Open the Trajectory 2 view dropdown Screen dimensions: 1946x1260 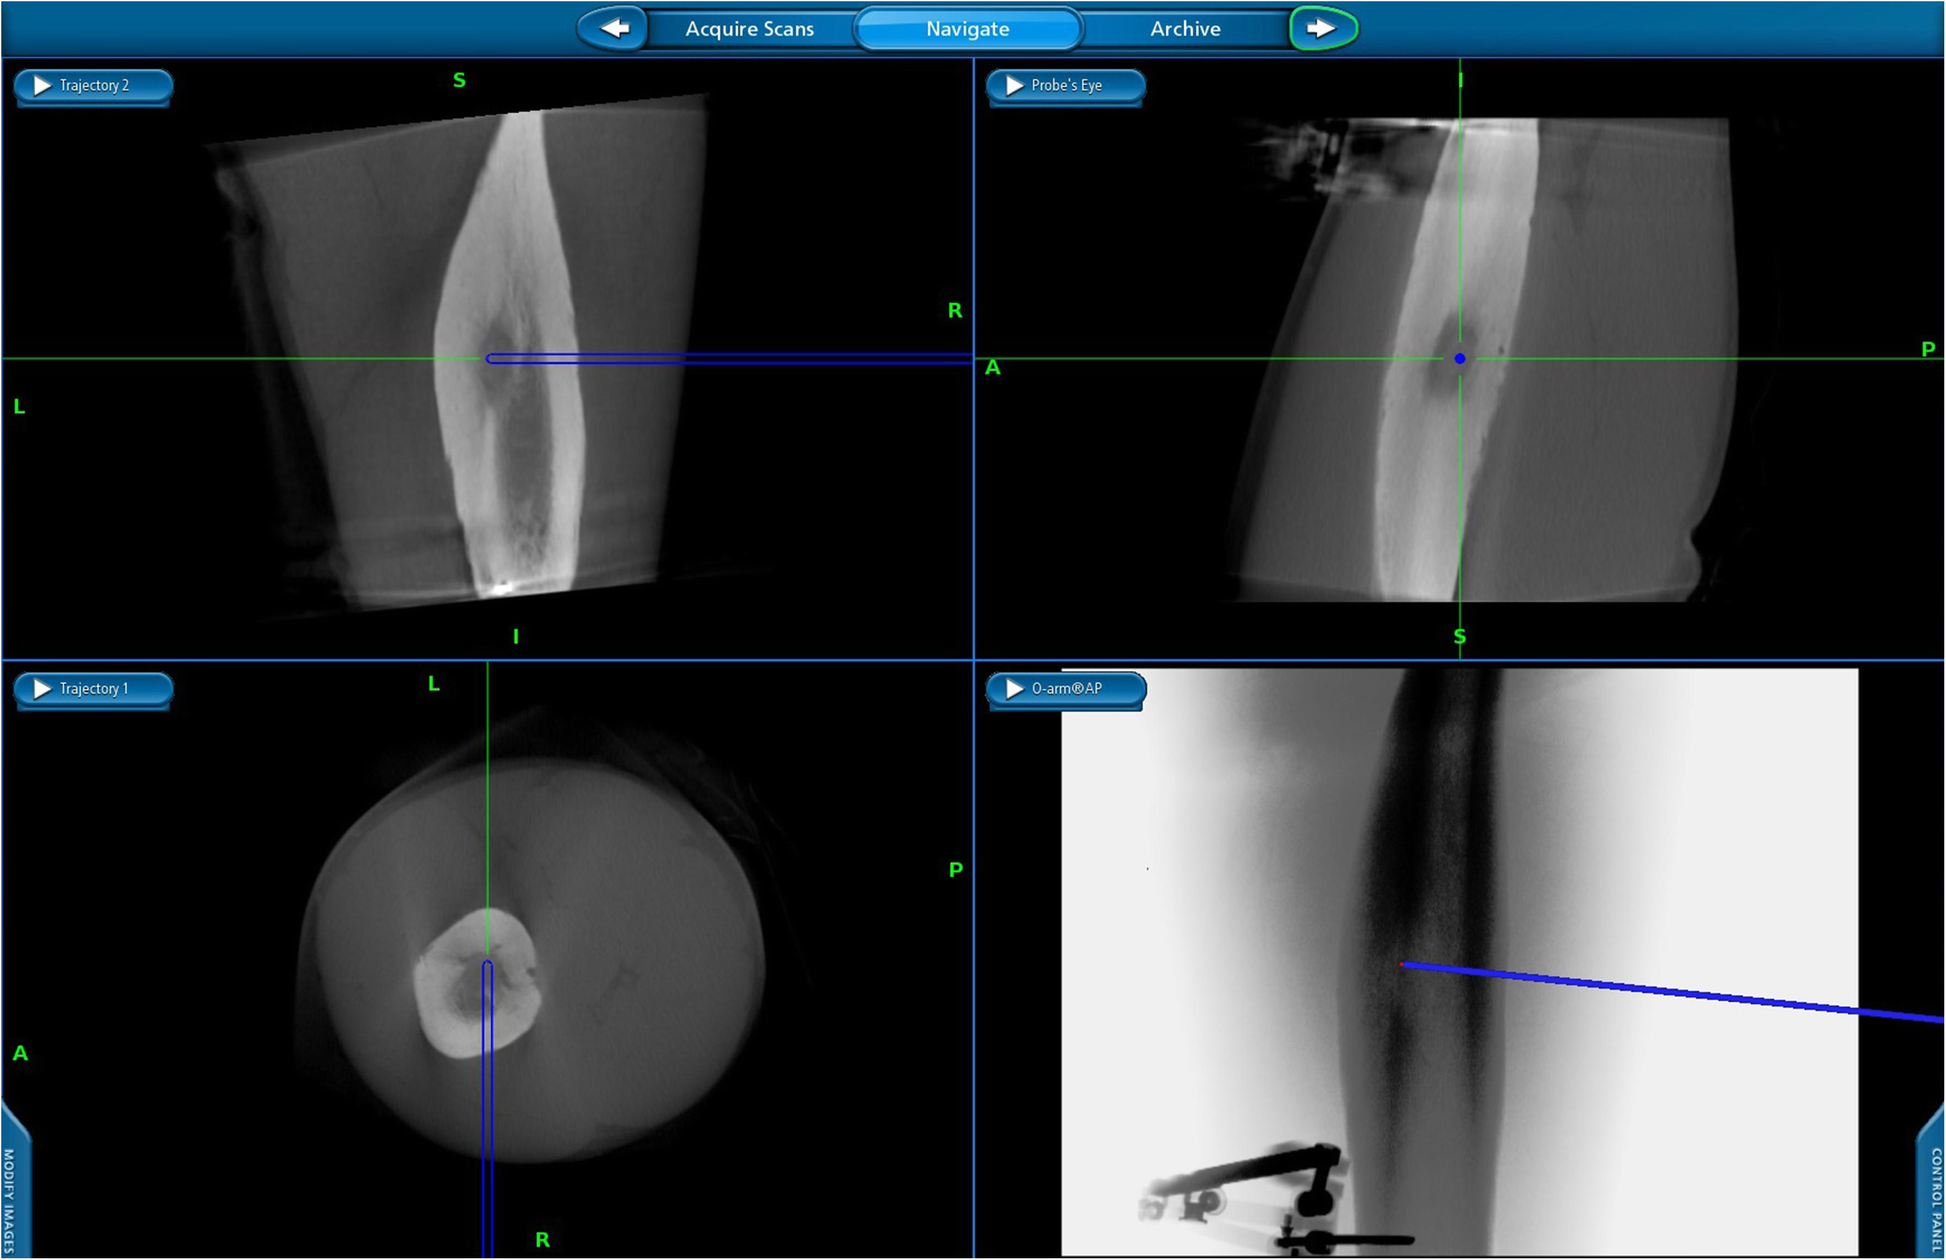(93, 86)
